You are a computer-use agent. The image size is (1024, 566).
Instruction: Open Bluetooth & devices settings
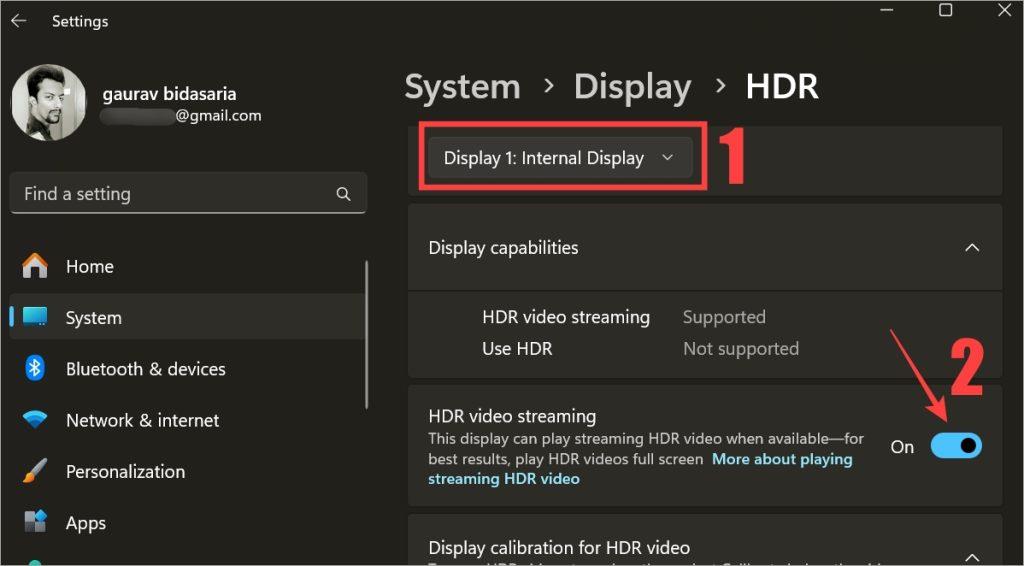tap(187, 369)
